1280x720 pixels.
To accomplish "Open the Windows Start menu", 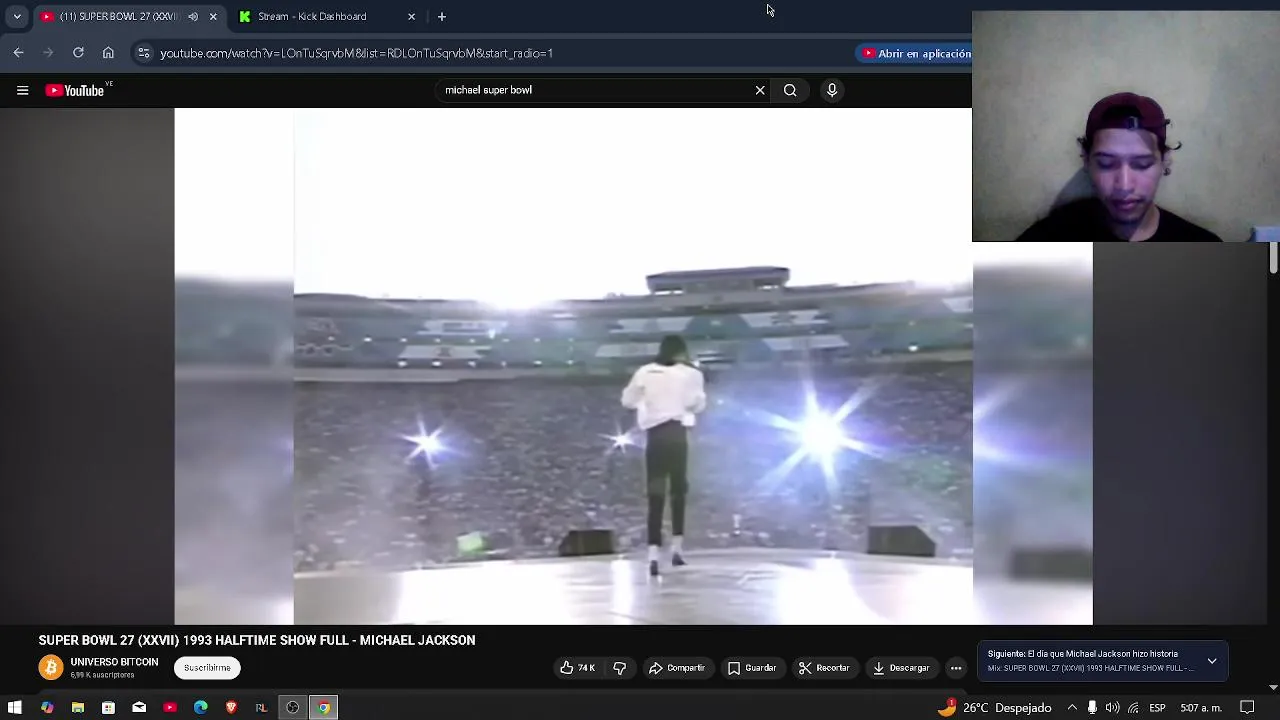I will tap(15, 708).
